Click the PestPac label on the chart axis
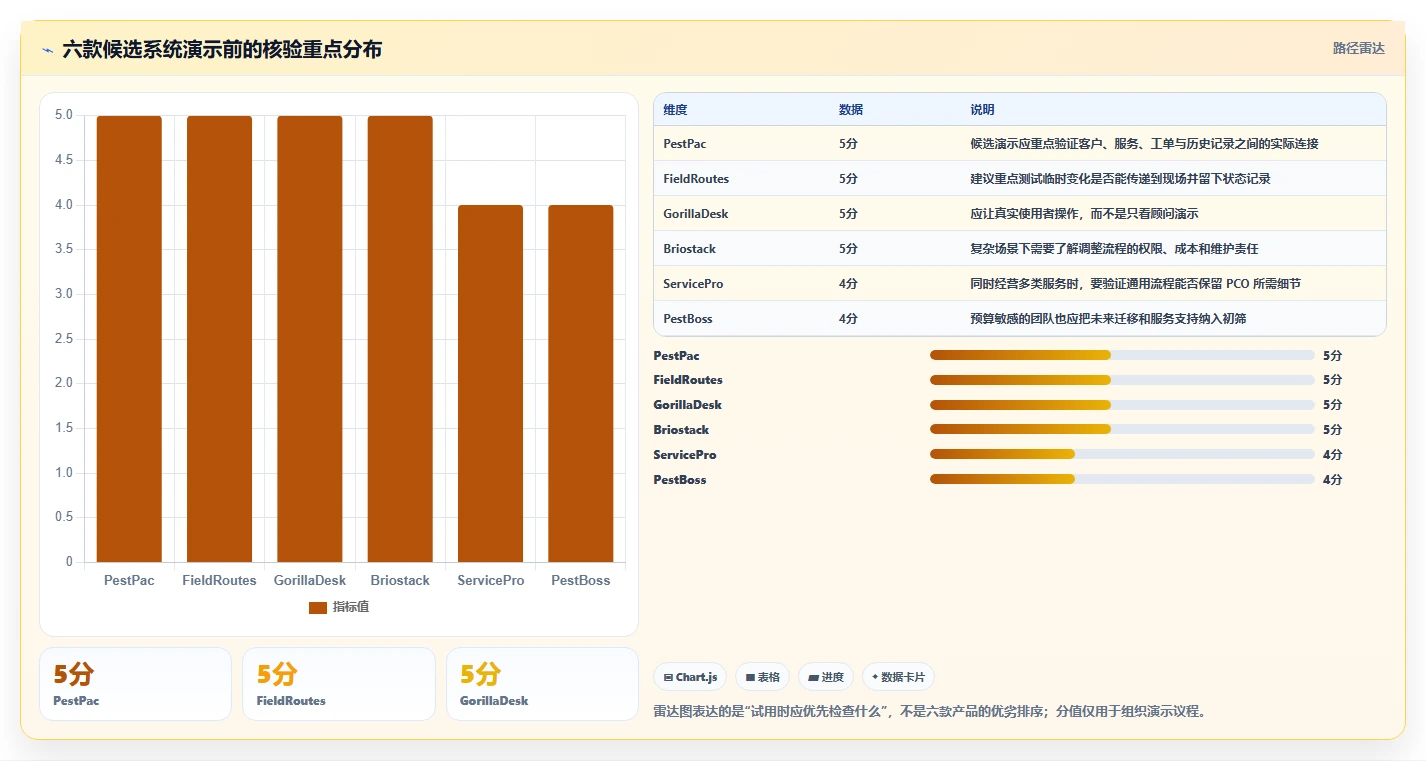The width and height of the screenshot is (1426, 761). (129, 581)
